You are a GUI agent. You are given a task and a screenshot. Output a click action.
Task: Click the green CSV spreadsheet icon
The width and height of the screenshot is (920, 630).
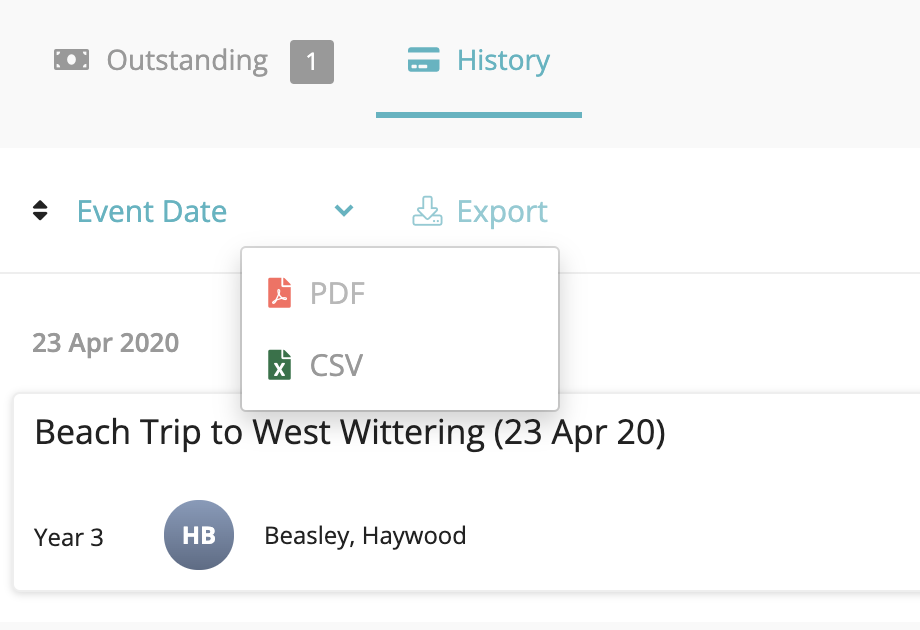click(279, 365)
